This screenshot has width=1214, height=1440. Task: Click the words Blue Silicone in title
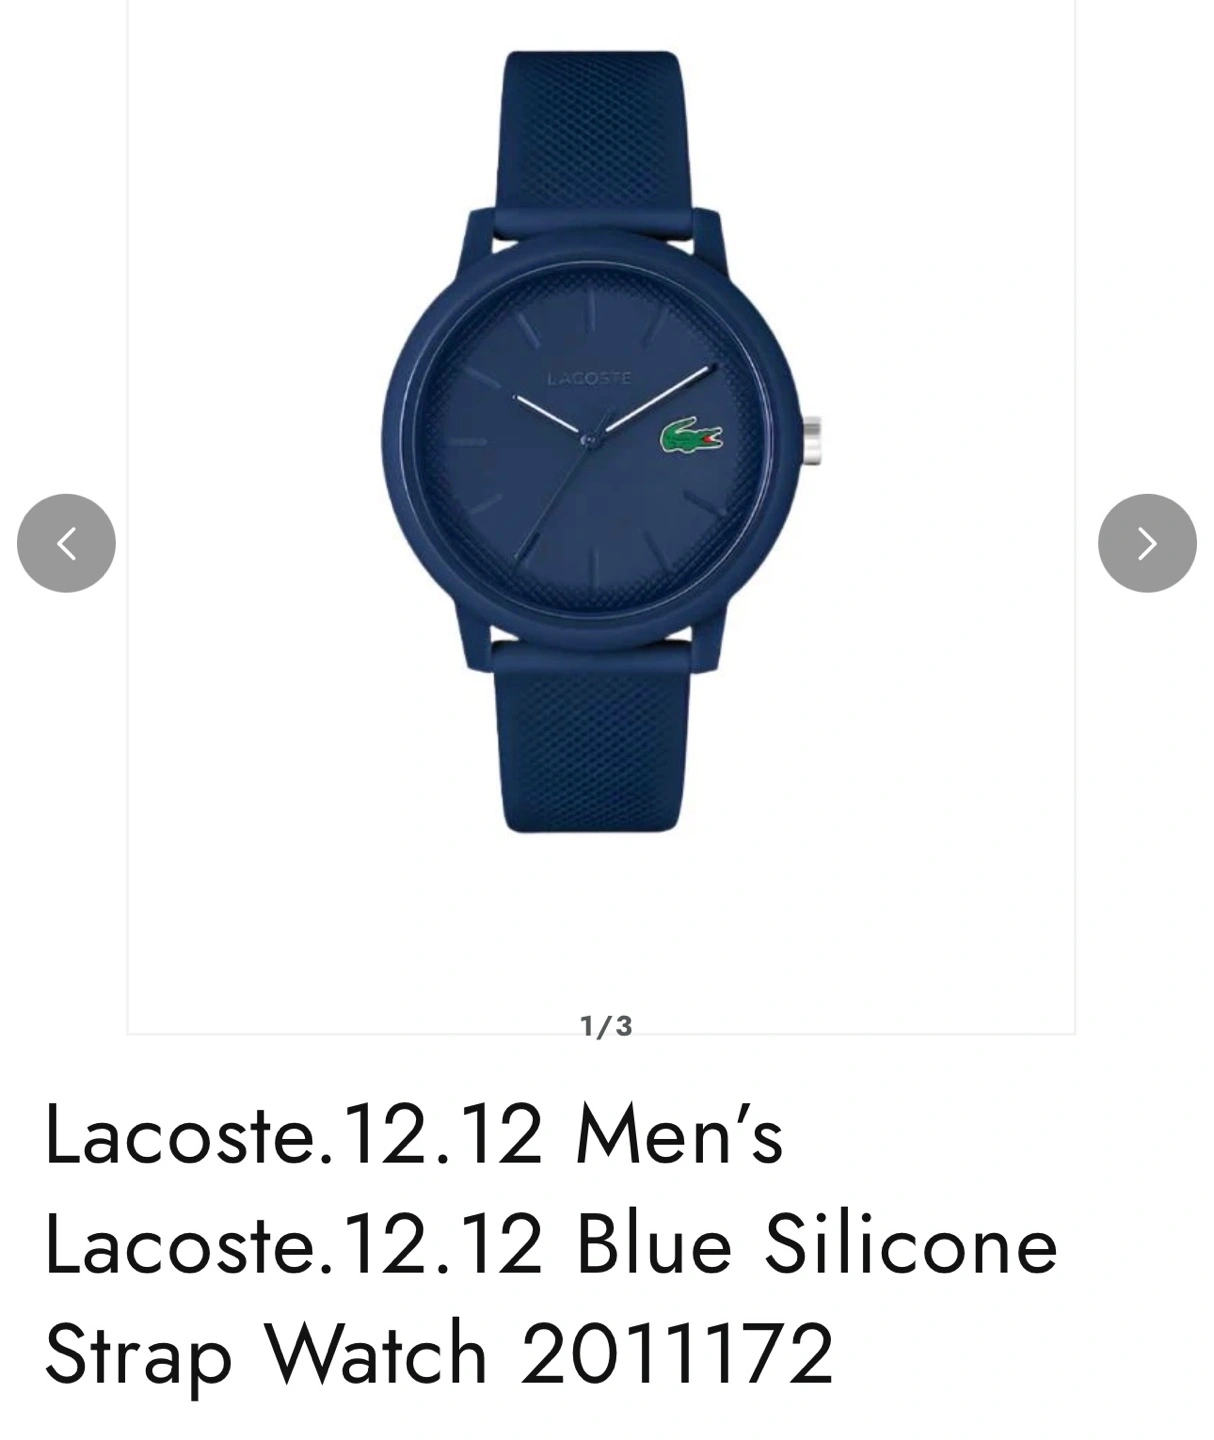pos(817,1245)
